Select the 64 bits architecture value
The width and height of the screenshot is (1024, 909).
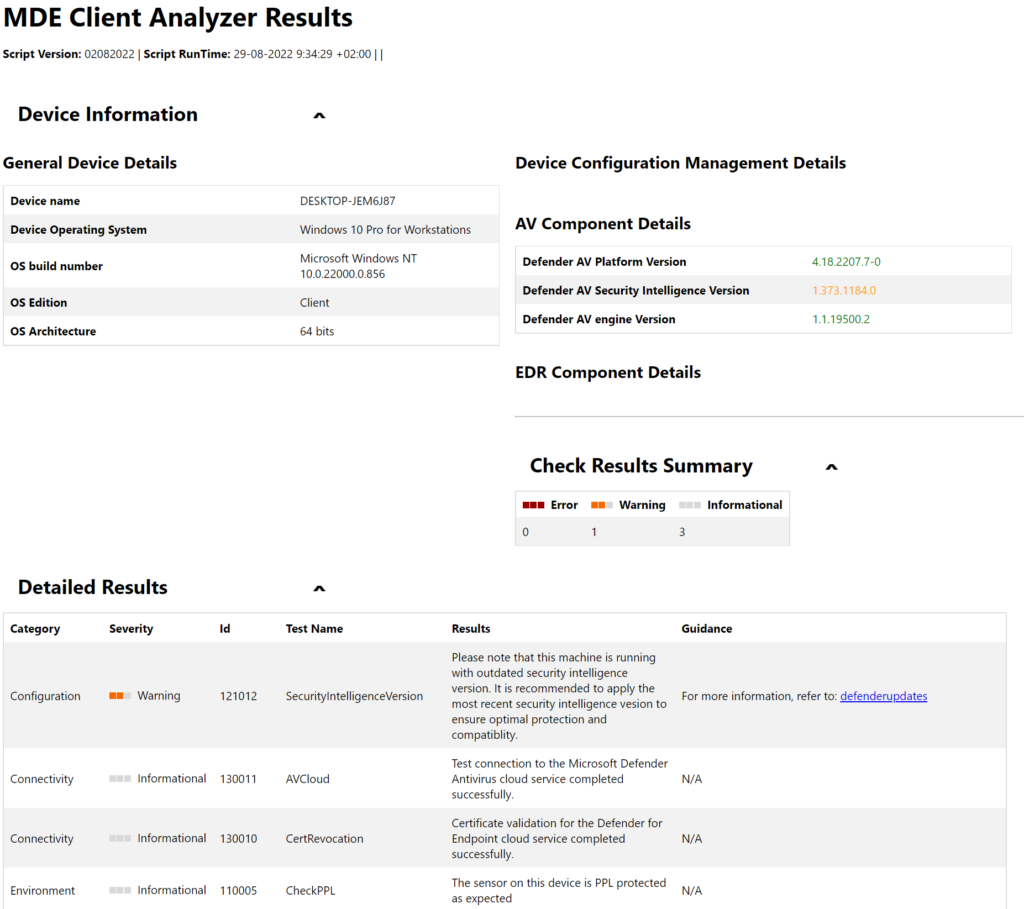[317, 331]
